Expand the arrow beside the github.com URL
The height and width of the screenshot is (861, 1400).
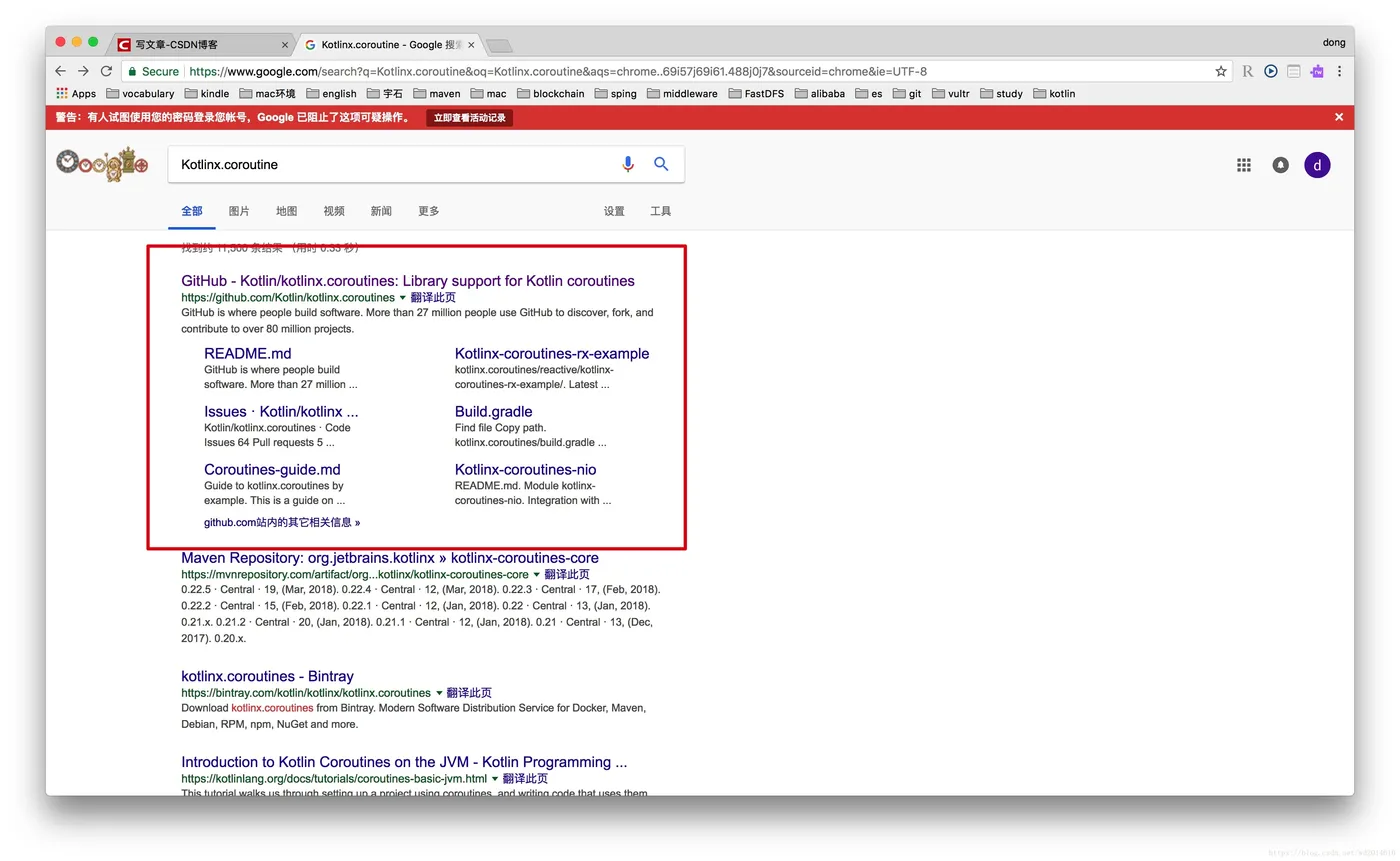403,298
